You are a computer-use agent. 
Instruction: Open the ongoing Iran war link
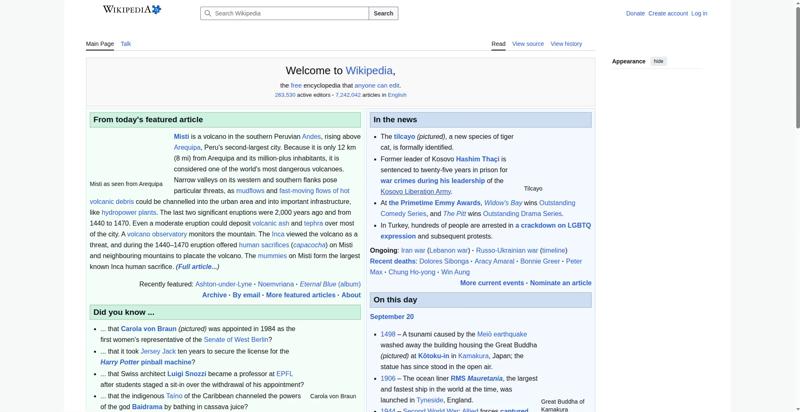click(413, 250)
